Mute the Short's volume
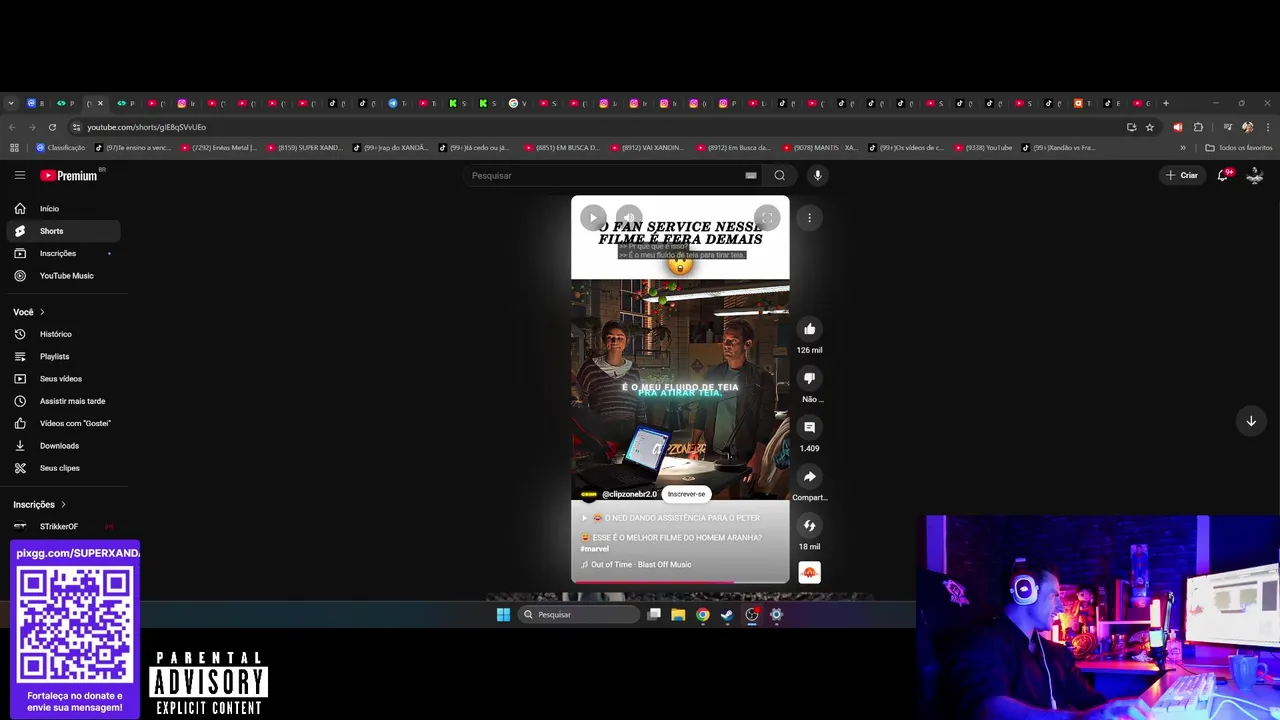 (x=629, y=217)
